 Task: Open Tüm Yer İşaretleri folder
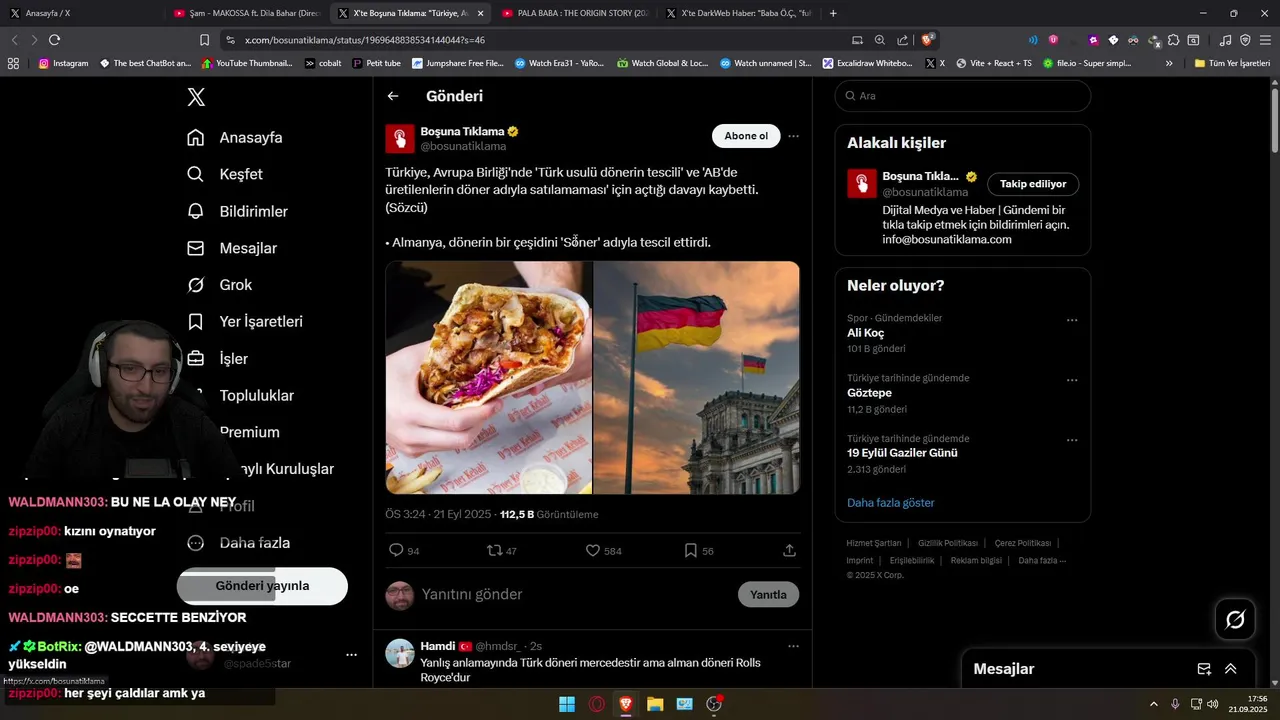(1232, 63)
